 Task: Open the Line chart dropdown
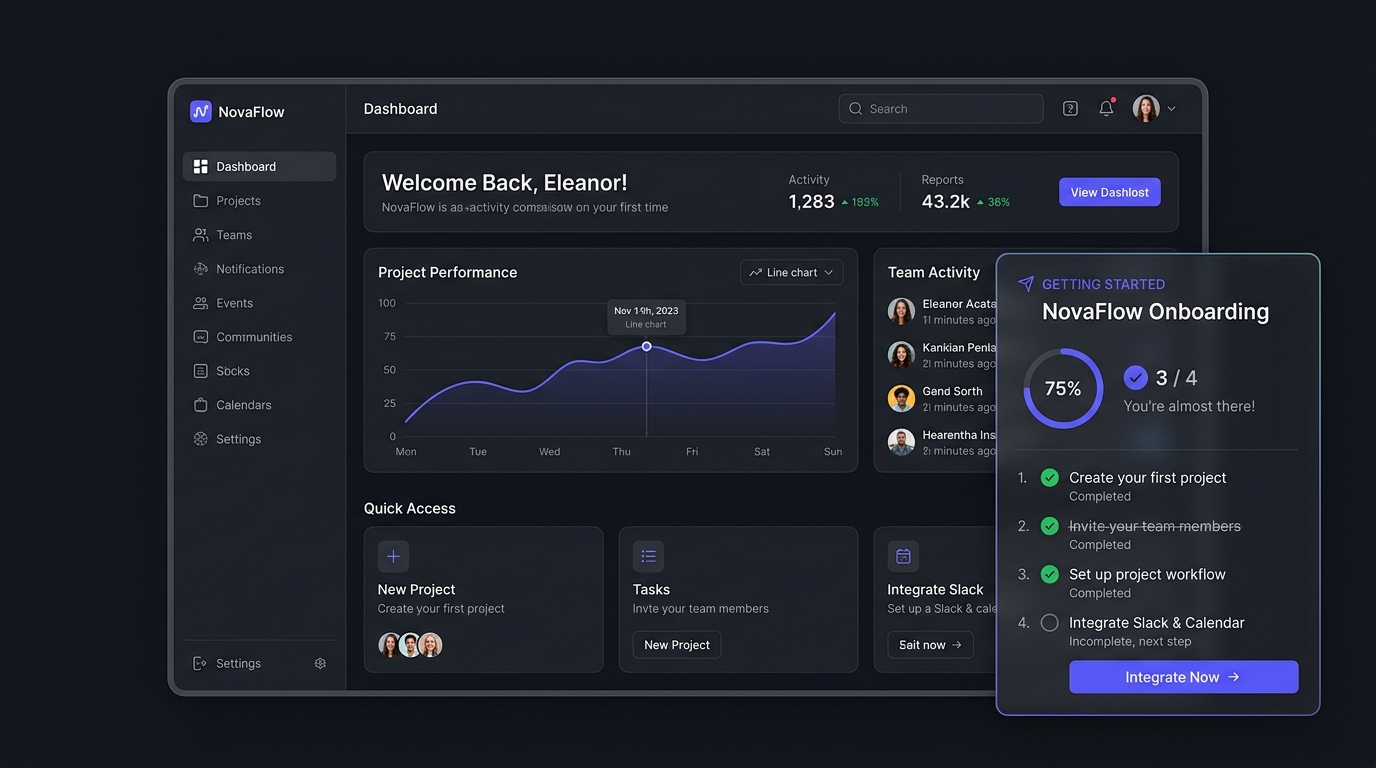click(x=791, y=272)
